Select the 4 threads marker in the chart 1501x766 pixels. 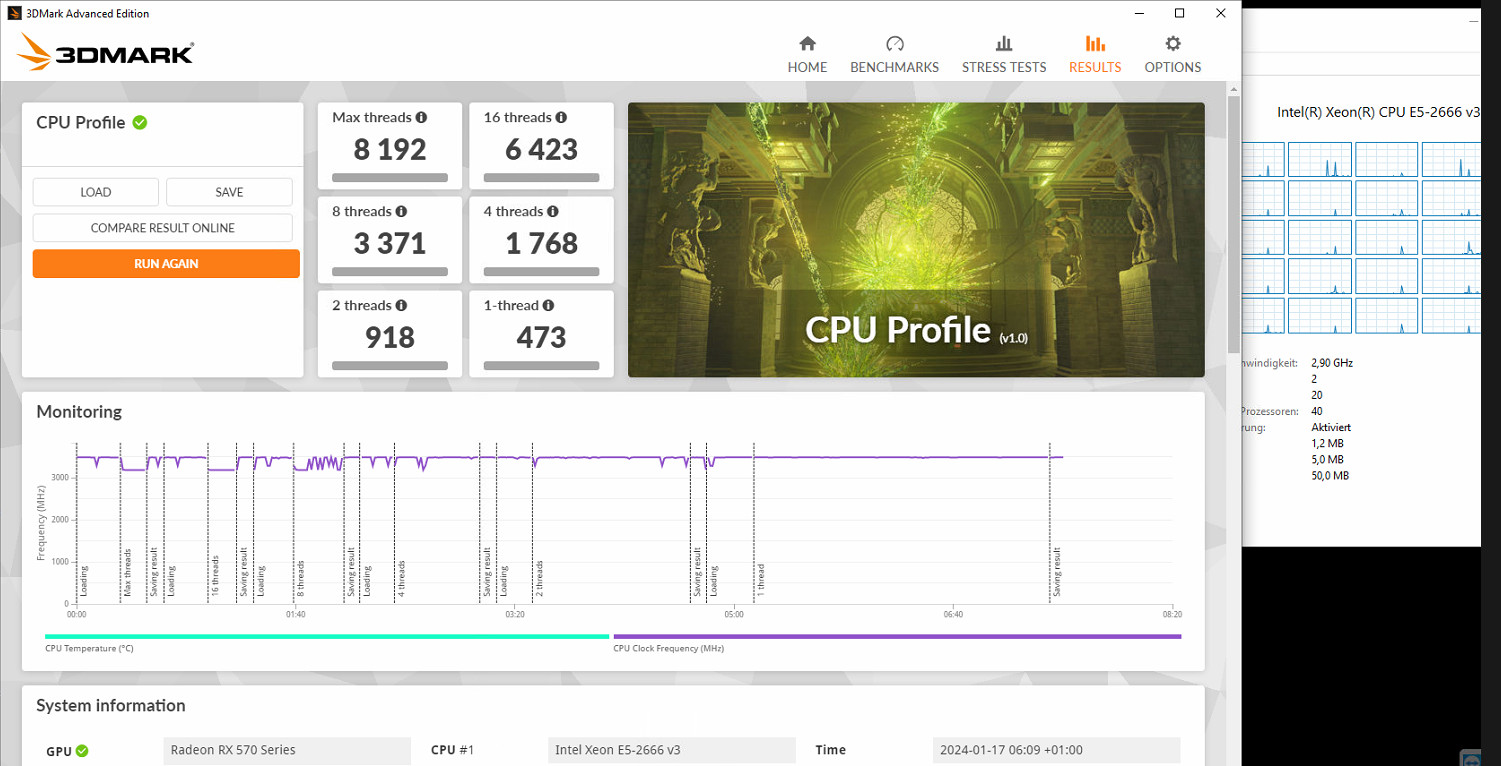(x=401, y=579)
